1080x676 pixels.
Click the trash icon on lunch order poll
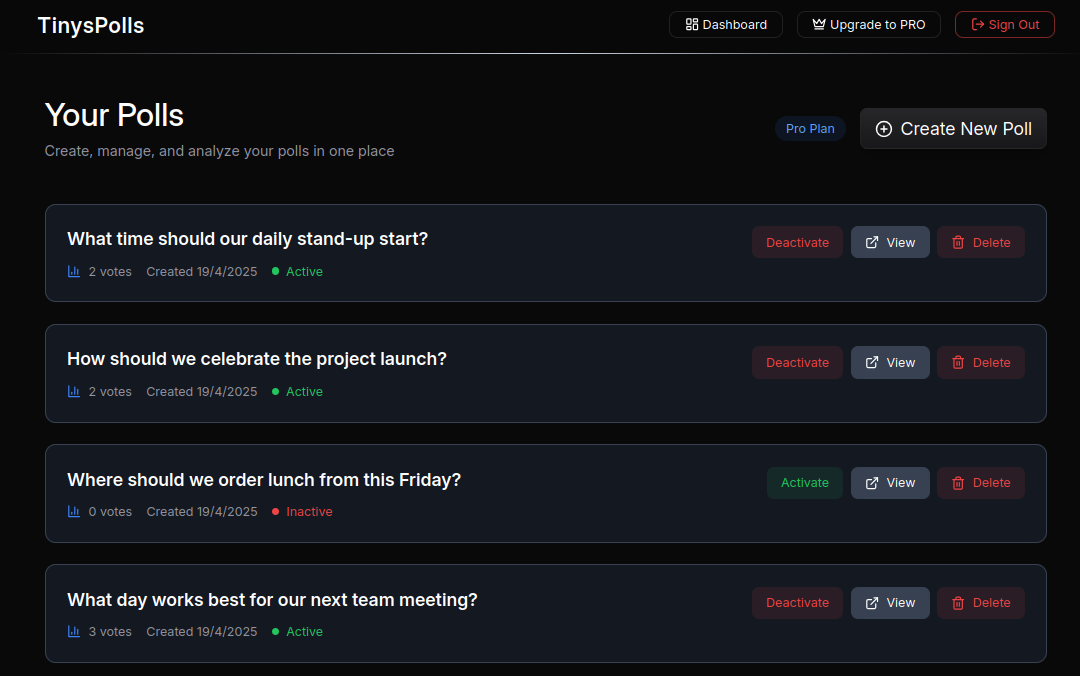tap(958, 483)
